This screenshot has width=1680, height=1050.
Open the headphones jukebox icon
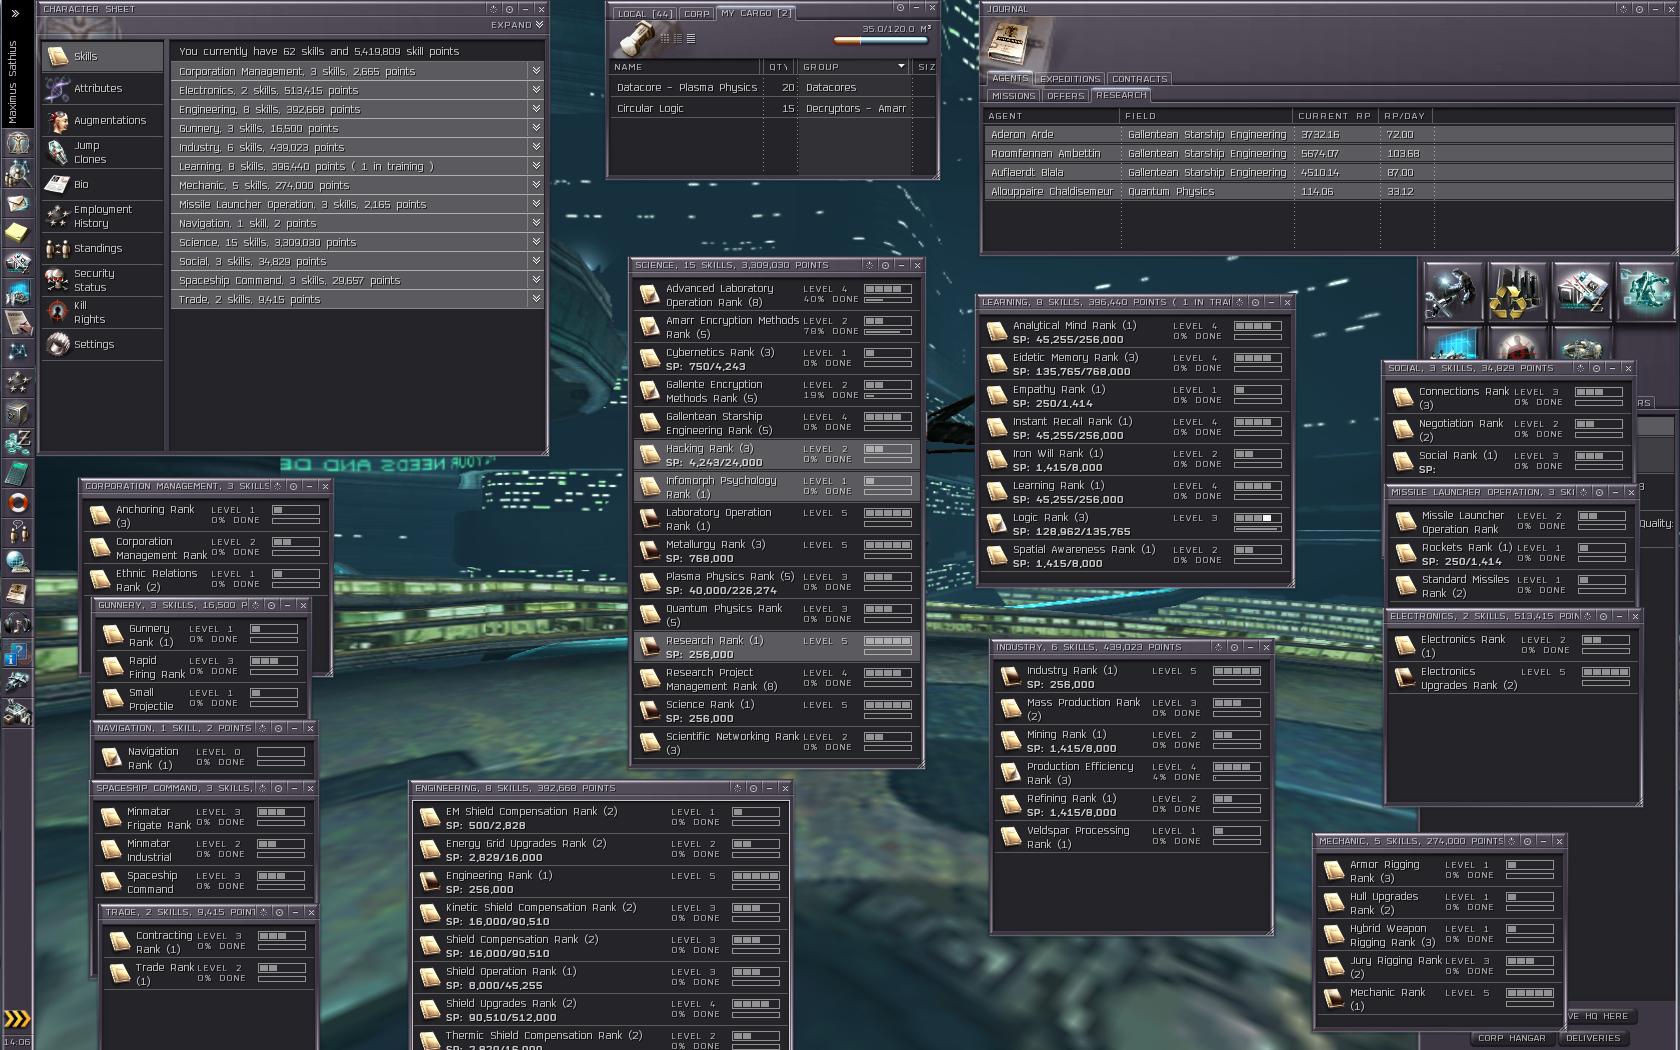point(18,623)
